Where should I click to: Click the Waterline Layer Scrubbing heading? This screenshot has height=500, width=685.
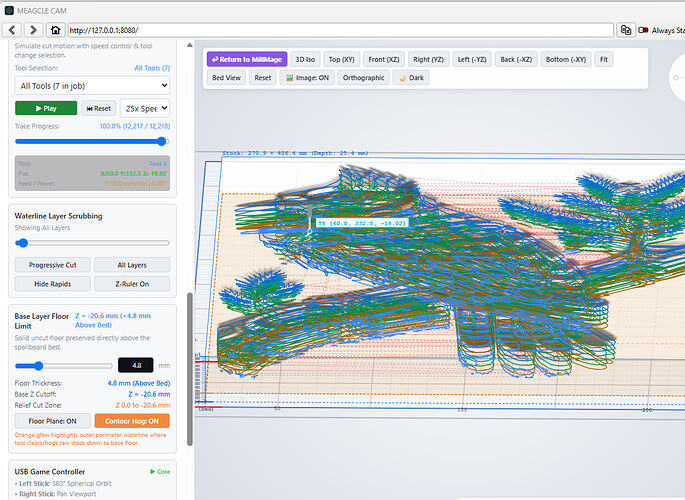click(58, 216)
